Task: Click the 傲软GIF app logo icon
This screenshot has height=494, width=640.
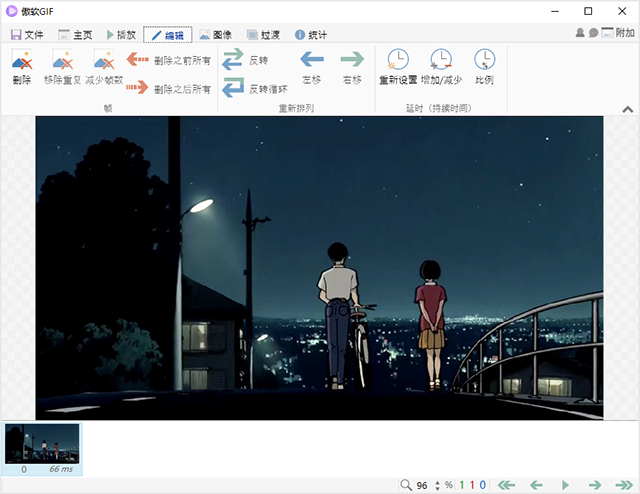Action: [x=11, y=11]
